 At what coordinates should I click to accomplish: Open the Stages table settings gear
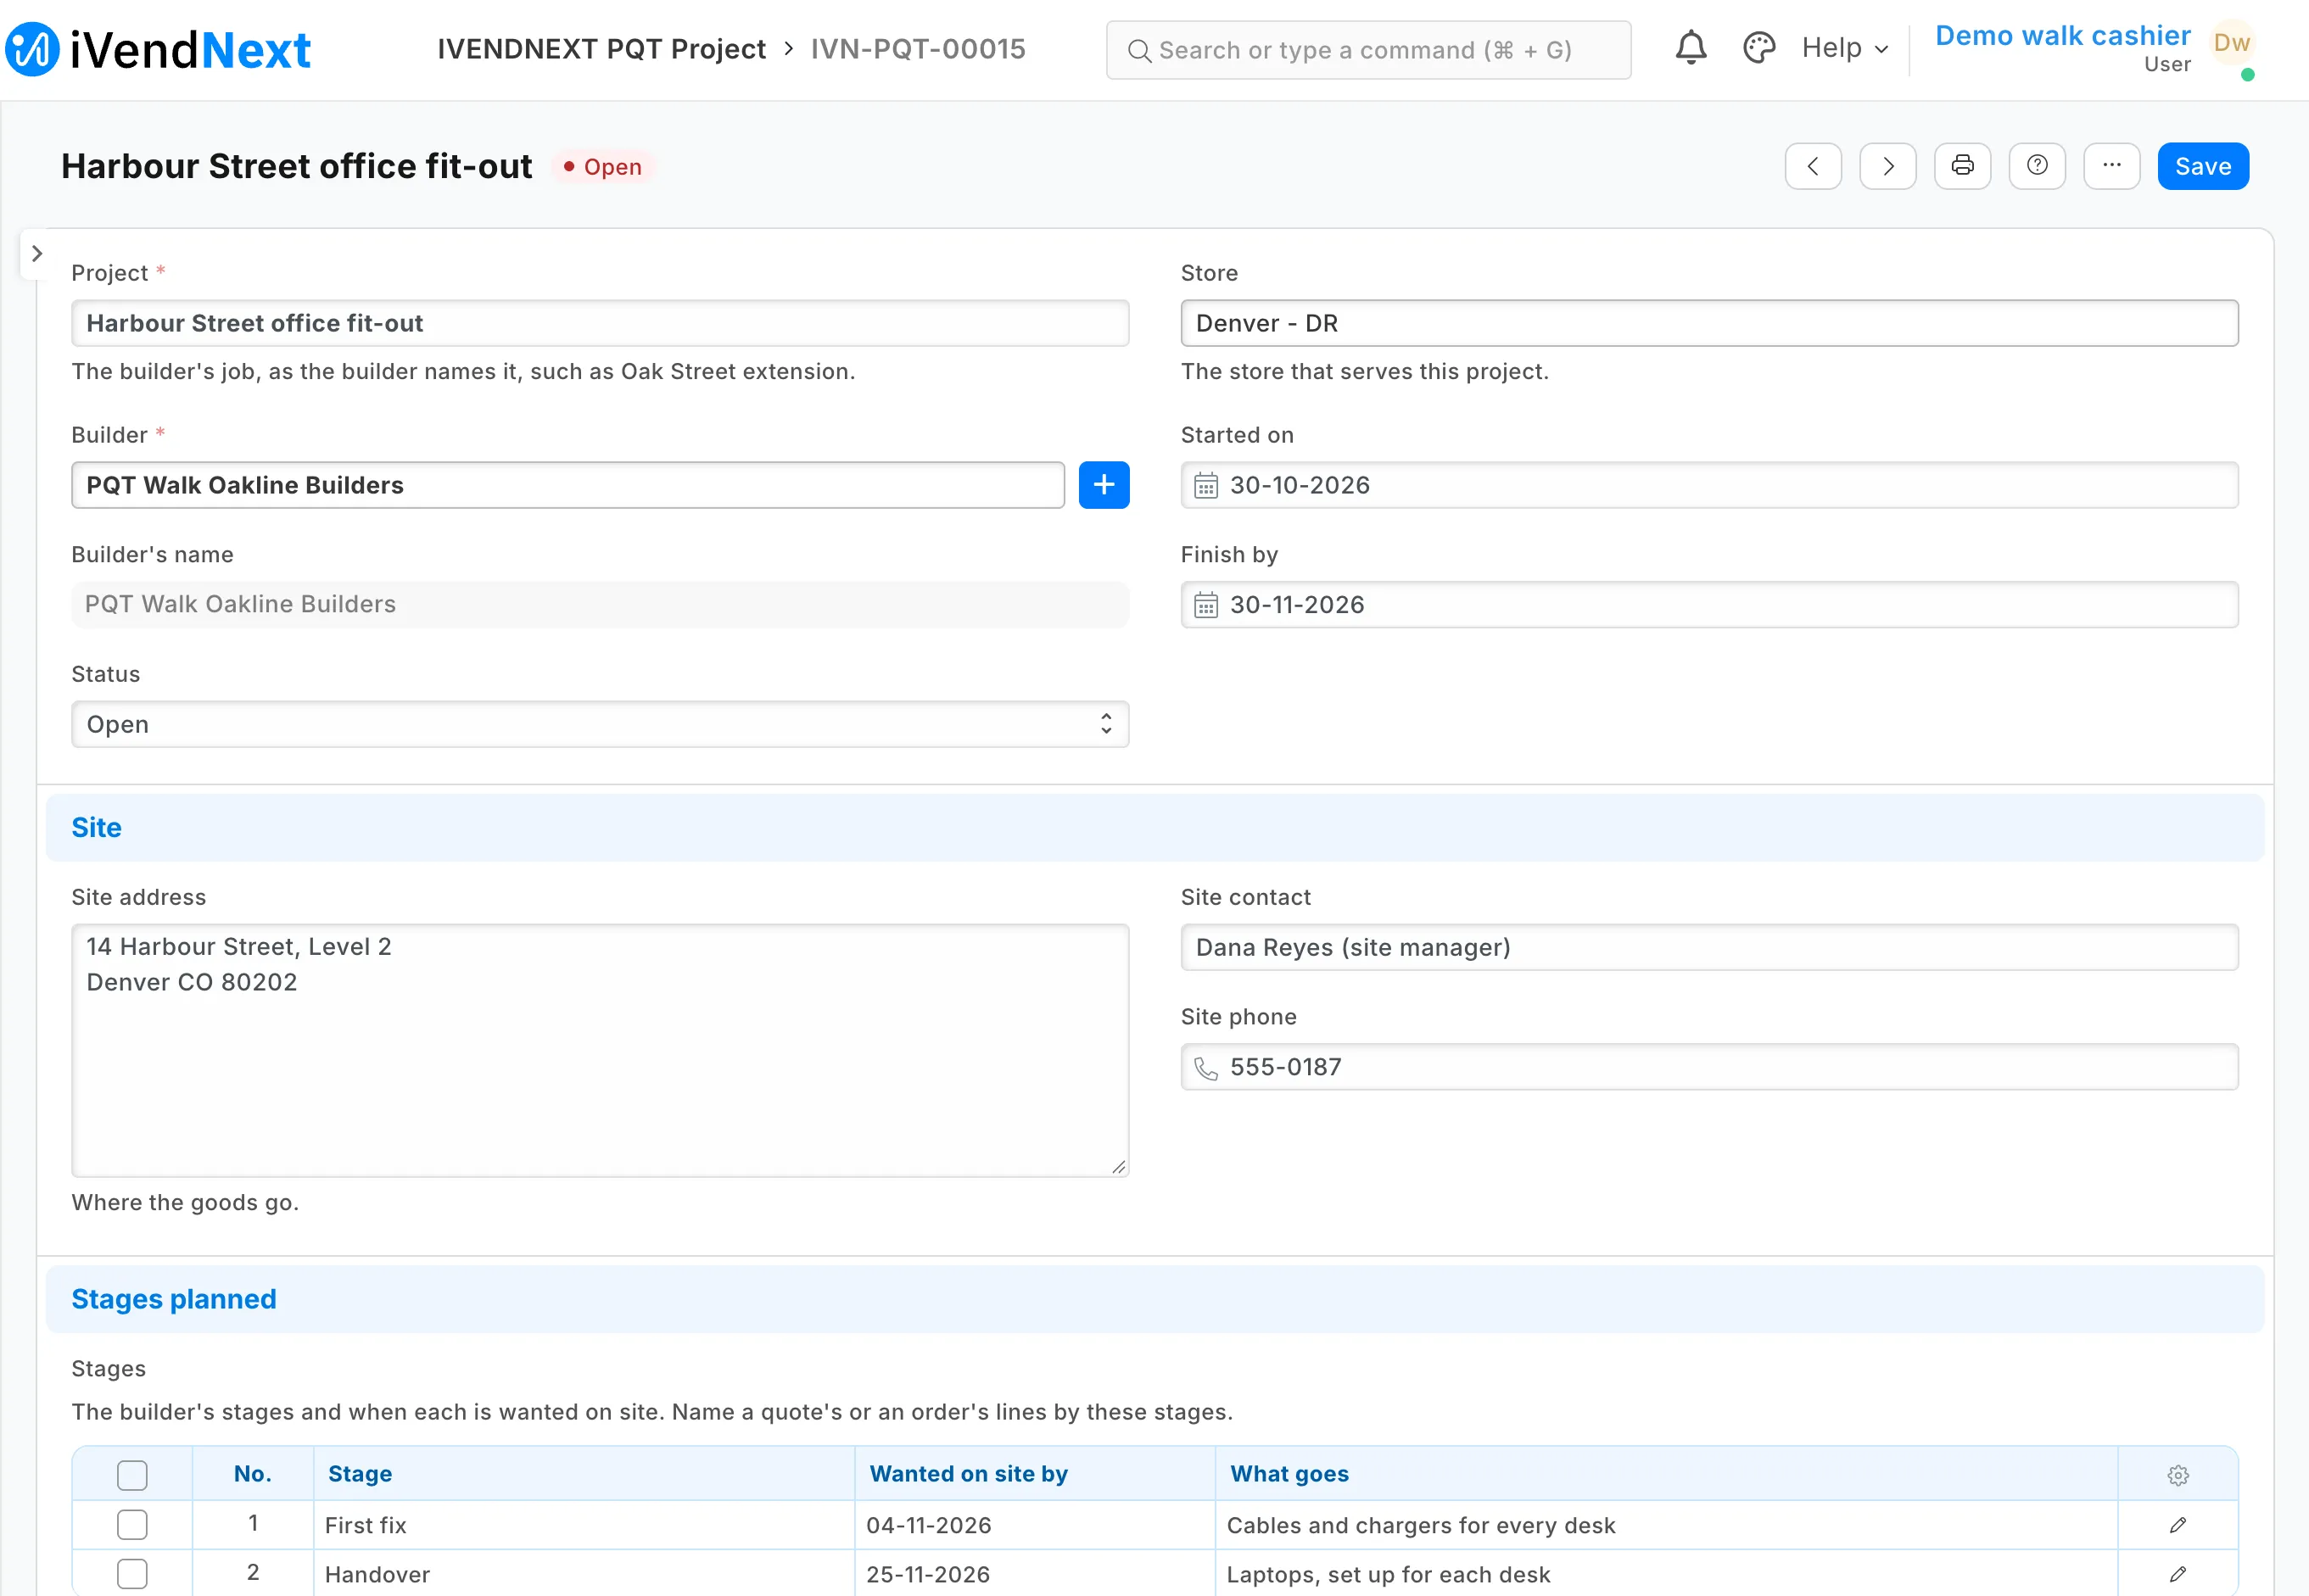2177,1475
